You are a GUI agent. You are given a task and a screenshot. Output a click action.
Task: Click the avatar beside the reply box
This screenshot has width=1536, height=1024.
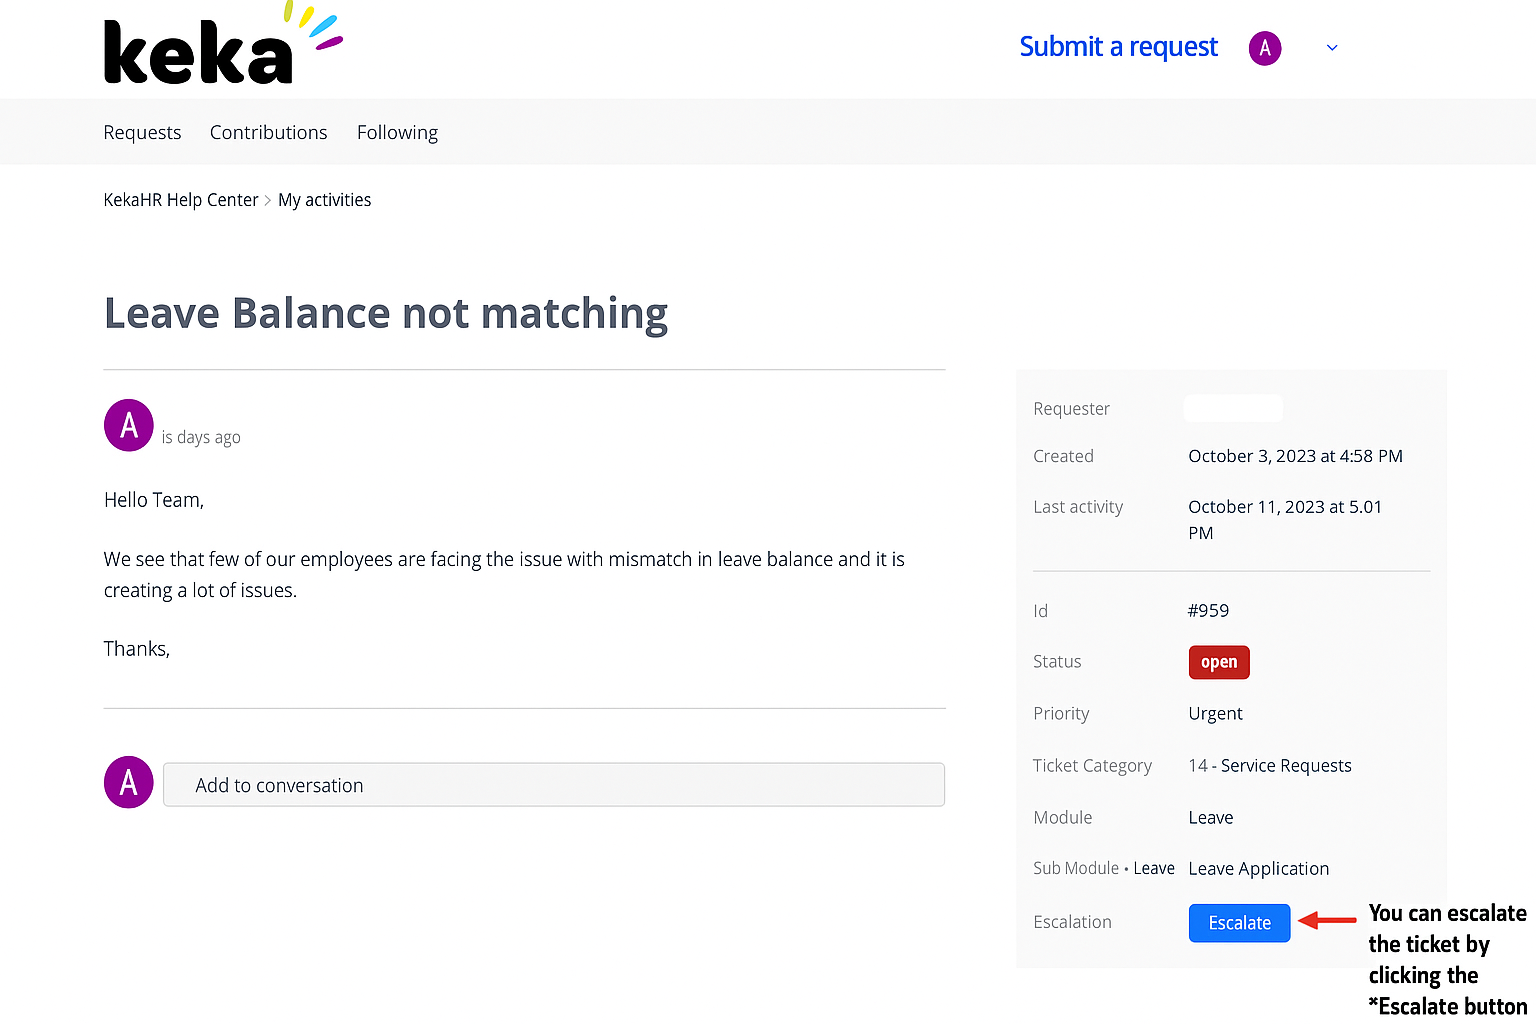click(x=129, y=783)
